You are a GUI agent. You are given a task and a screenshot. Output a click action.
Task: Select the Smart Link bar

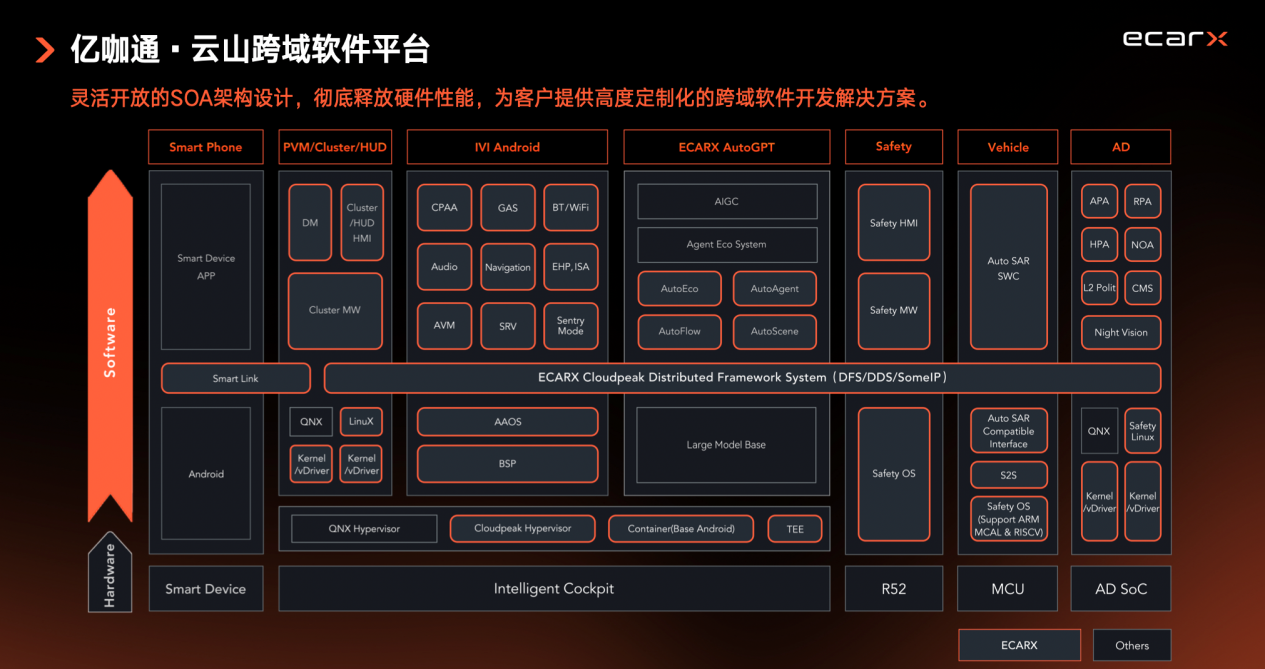tap(236, 379)
